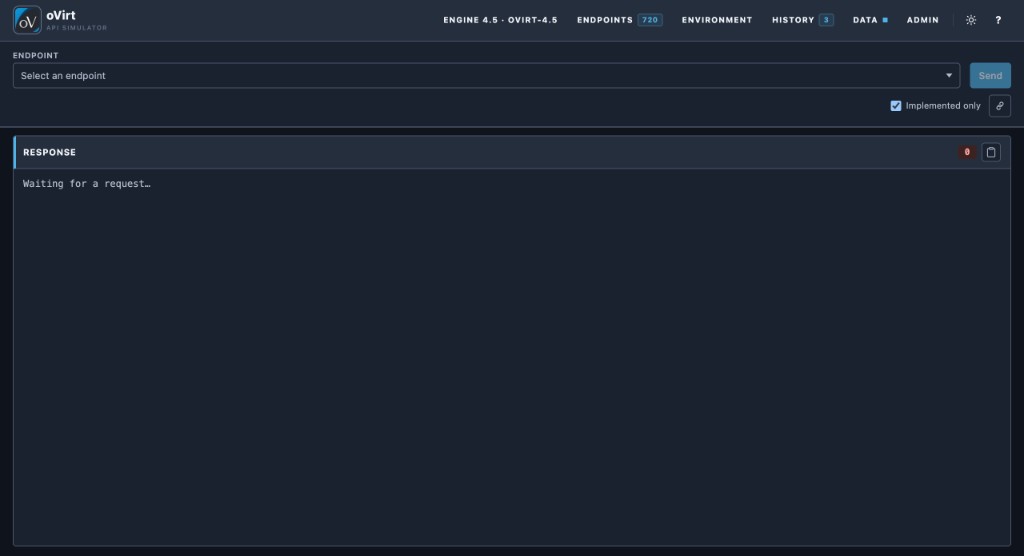Open the Environment menu
This screenshot has height=556, width=1024.
(x=717, y=20)
